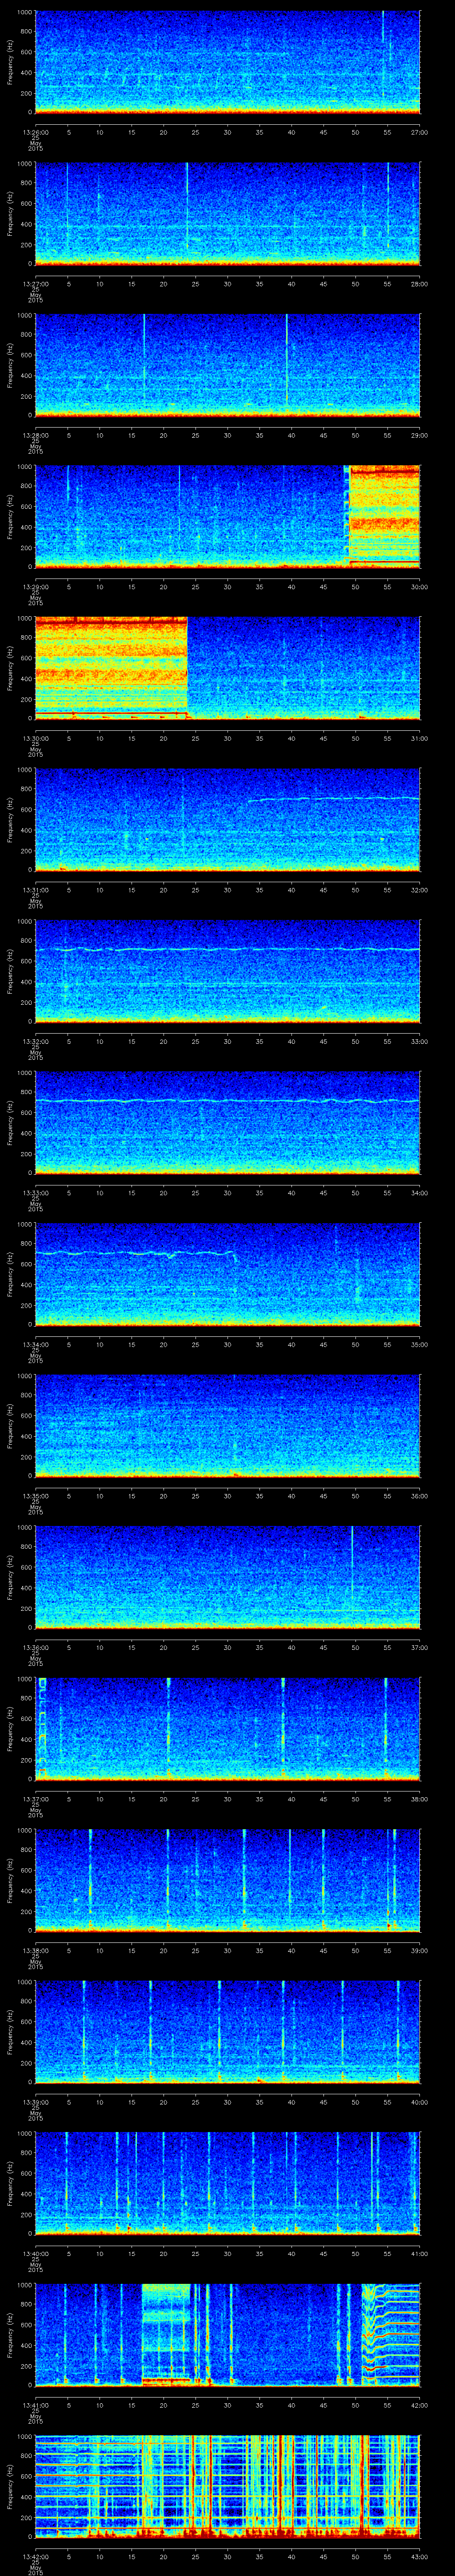This screenshot has height=2576, width=455.
Task: Click the 13:28:00 start time label
Action: 35,435
